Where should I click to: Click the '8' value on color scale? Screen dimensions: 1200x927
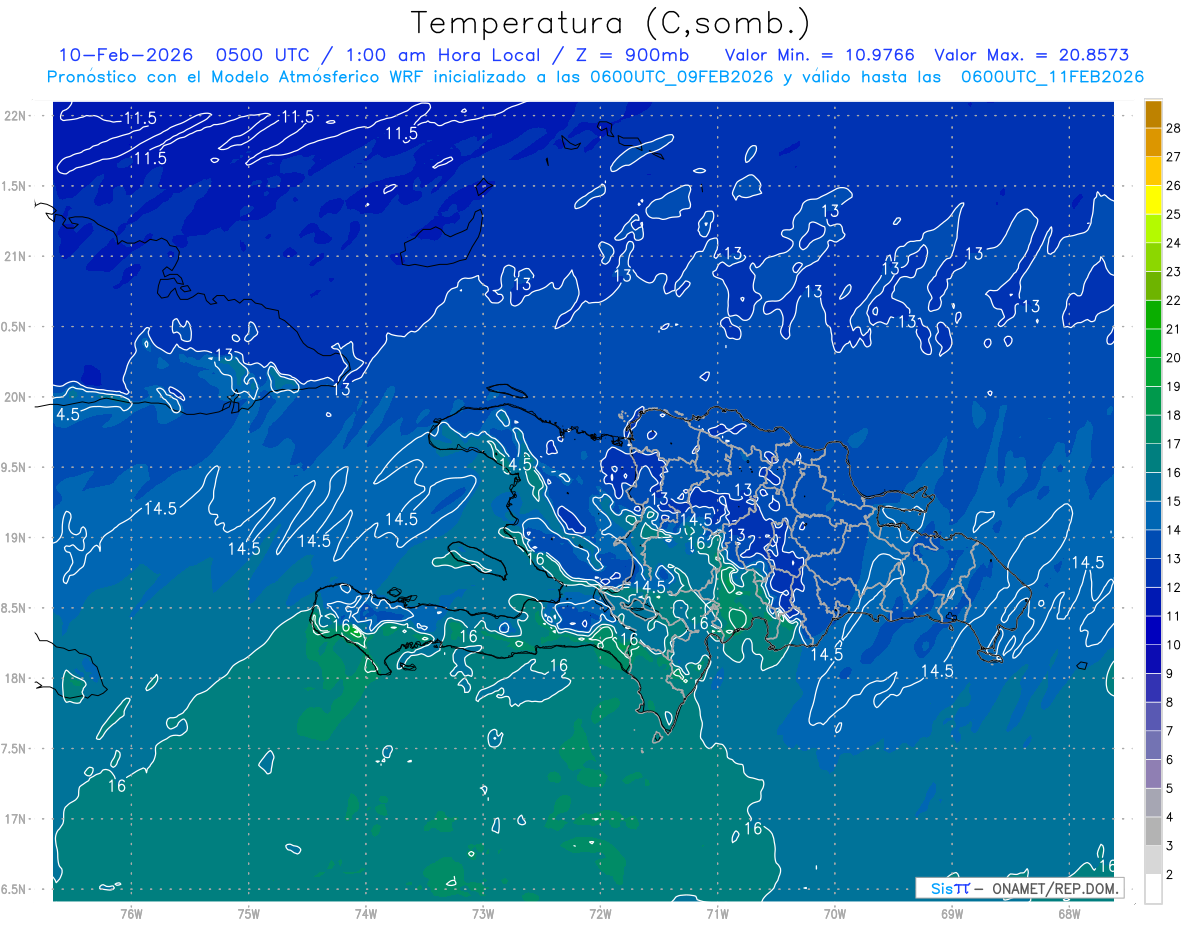click(x=1170, y=703)
